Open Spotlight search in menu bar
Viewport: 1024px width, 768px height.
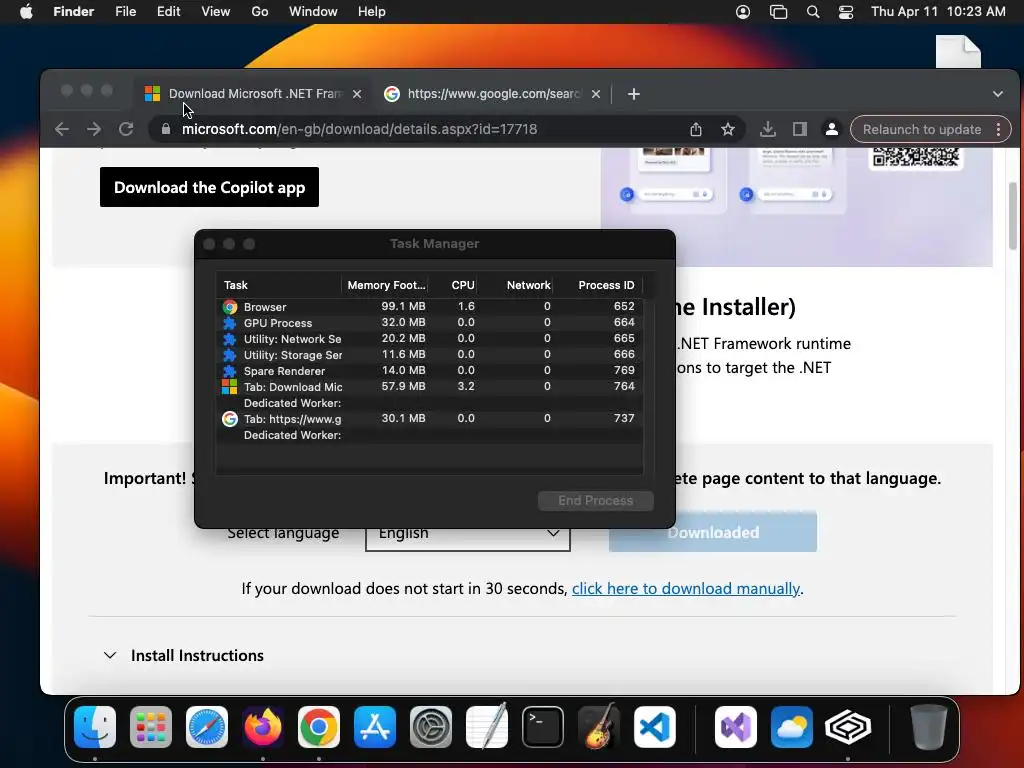pyautogui.click(x=813, y=12)
